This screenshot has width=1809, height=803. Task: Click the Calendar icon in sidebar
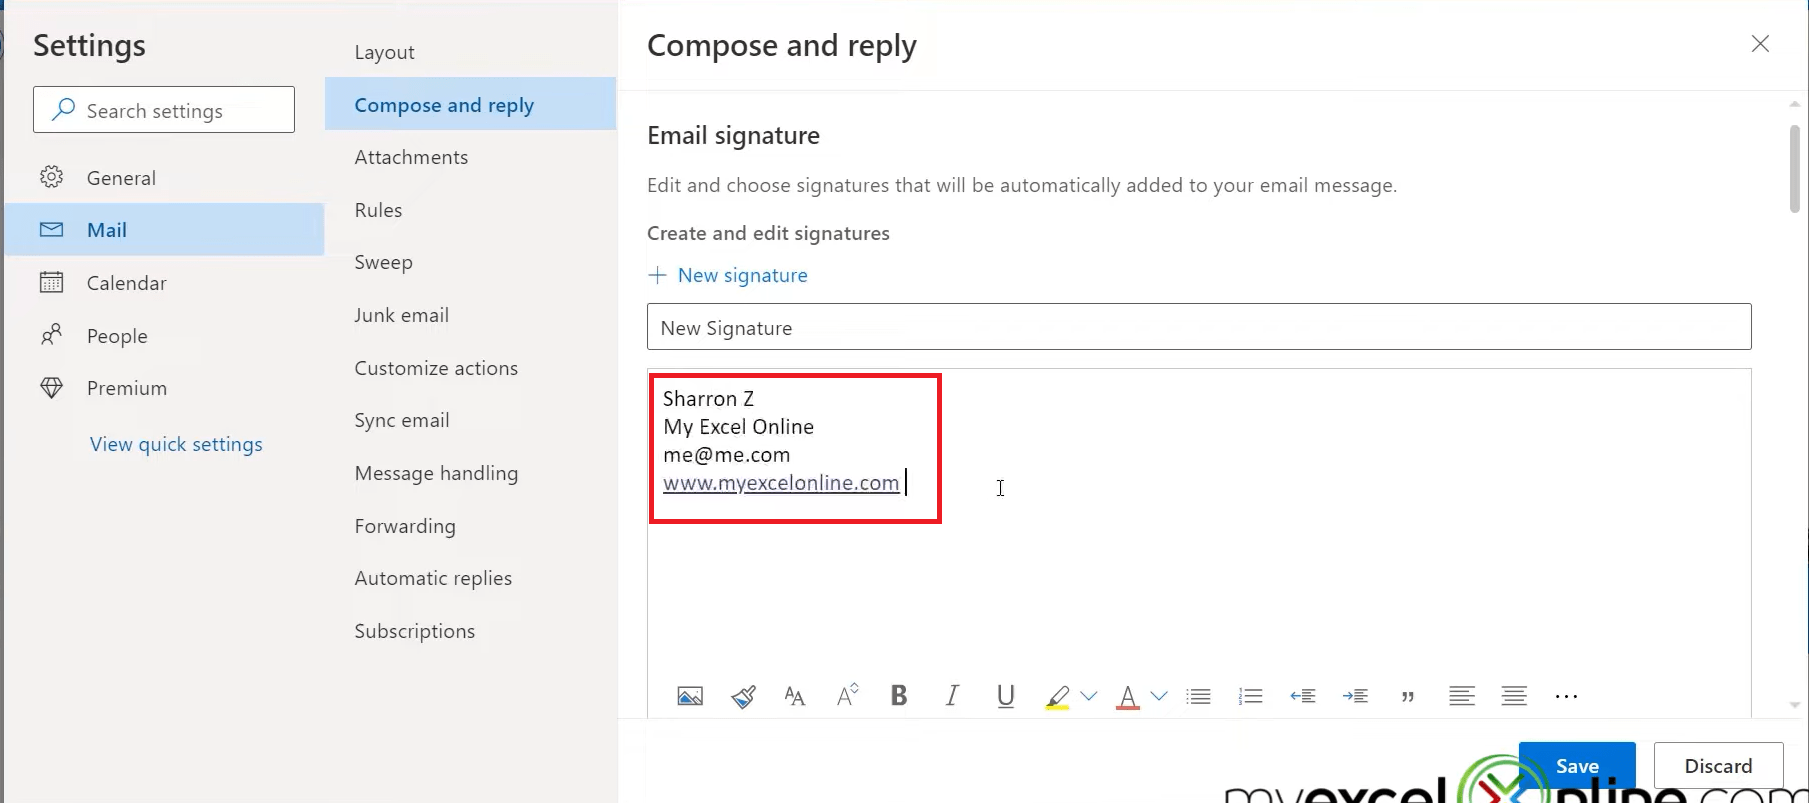pos(51,282)
